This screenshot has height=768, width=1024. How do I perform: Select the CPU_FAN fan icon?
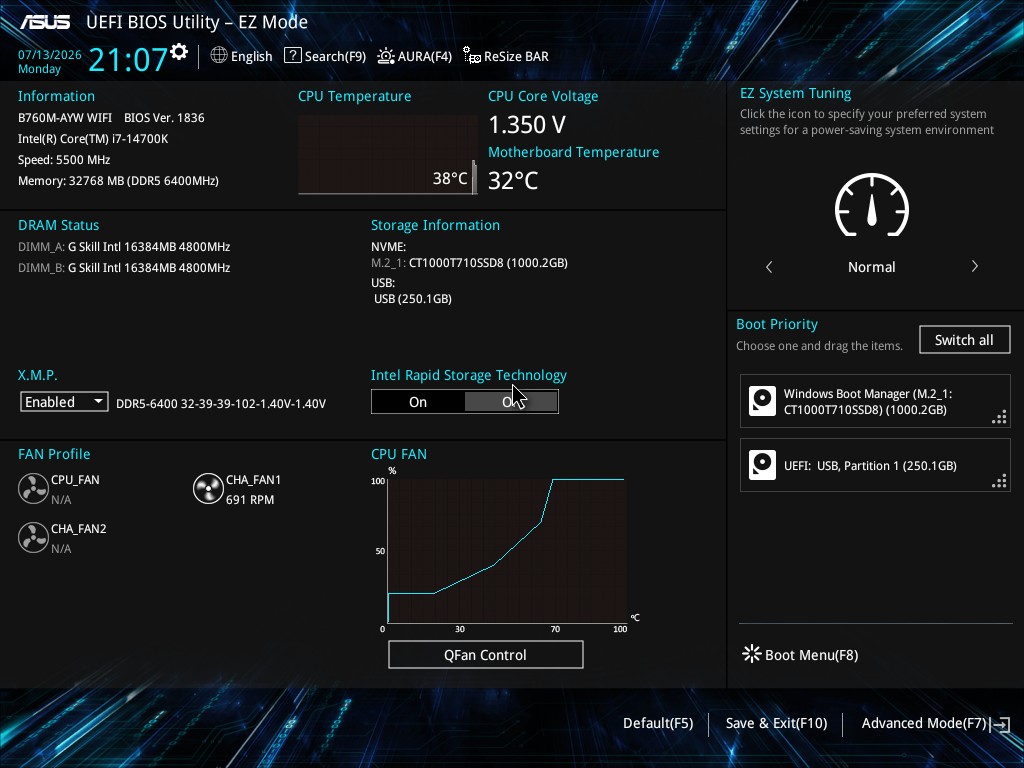[x=33, y=488]
